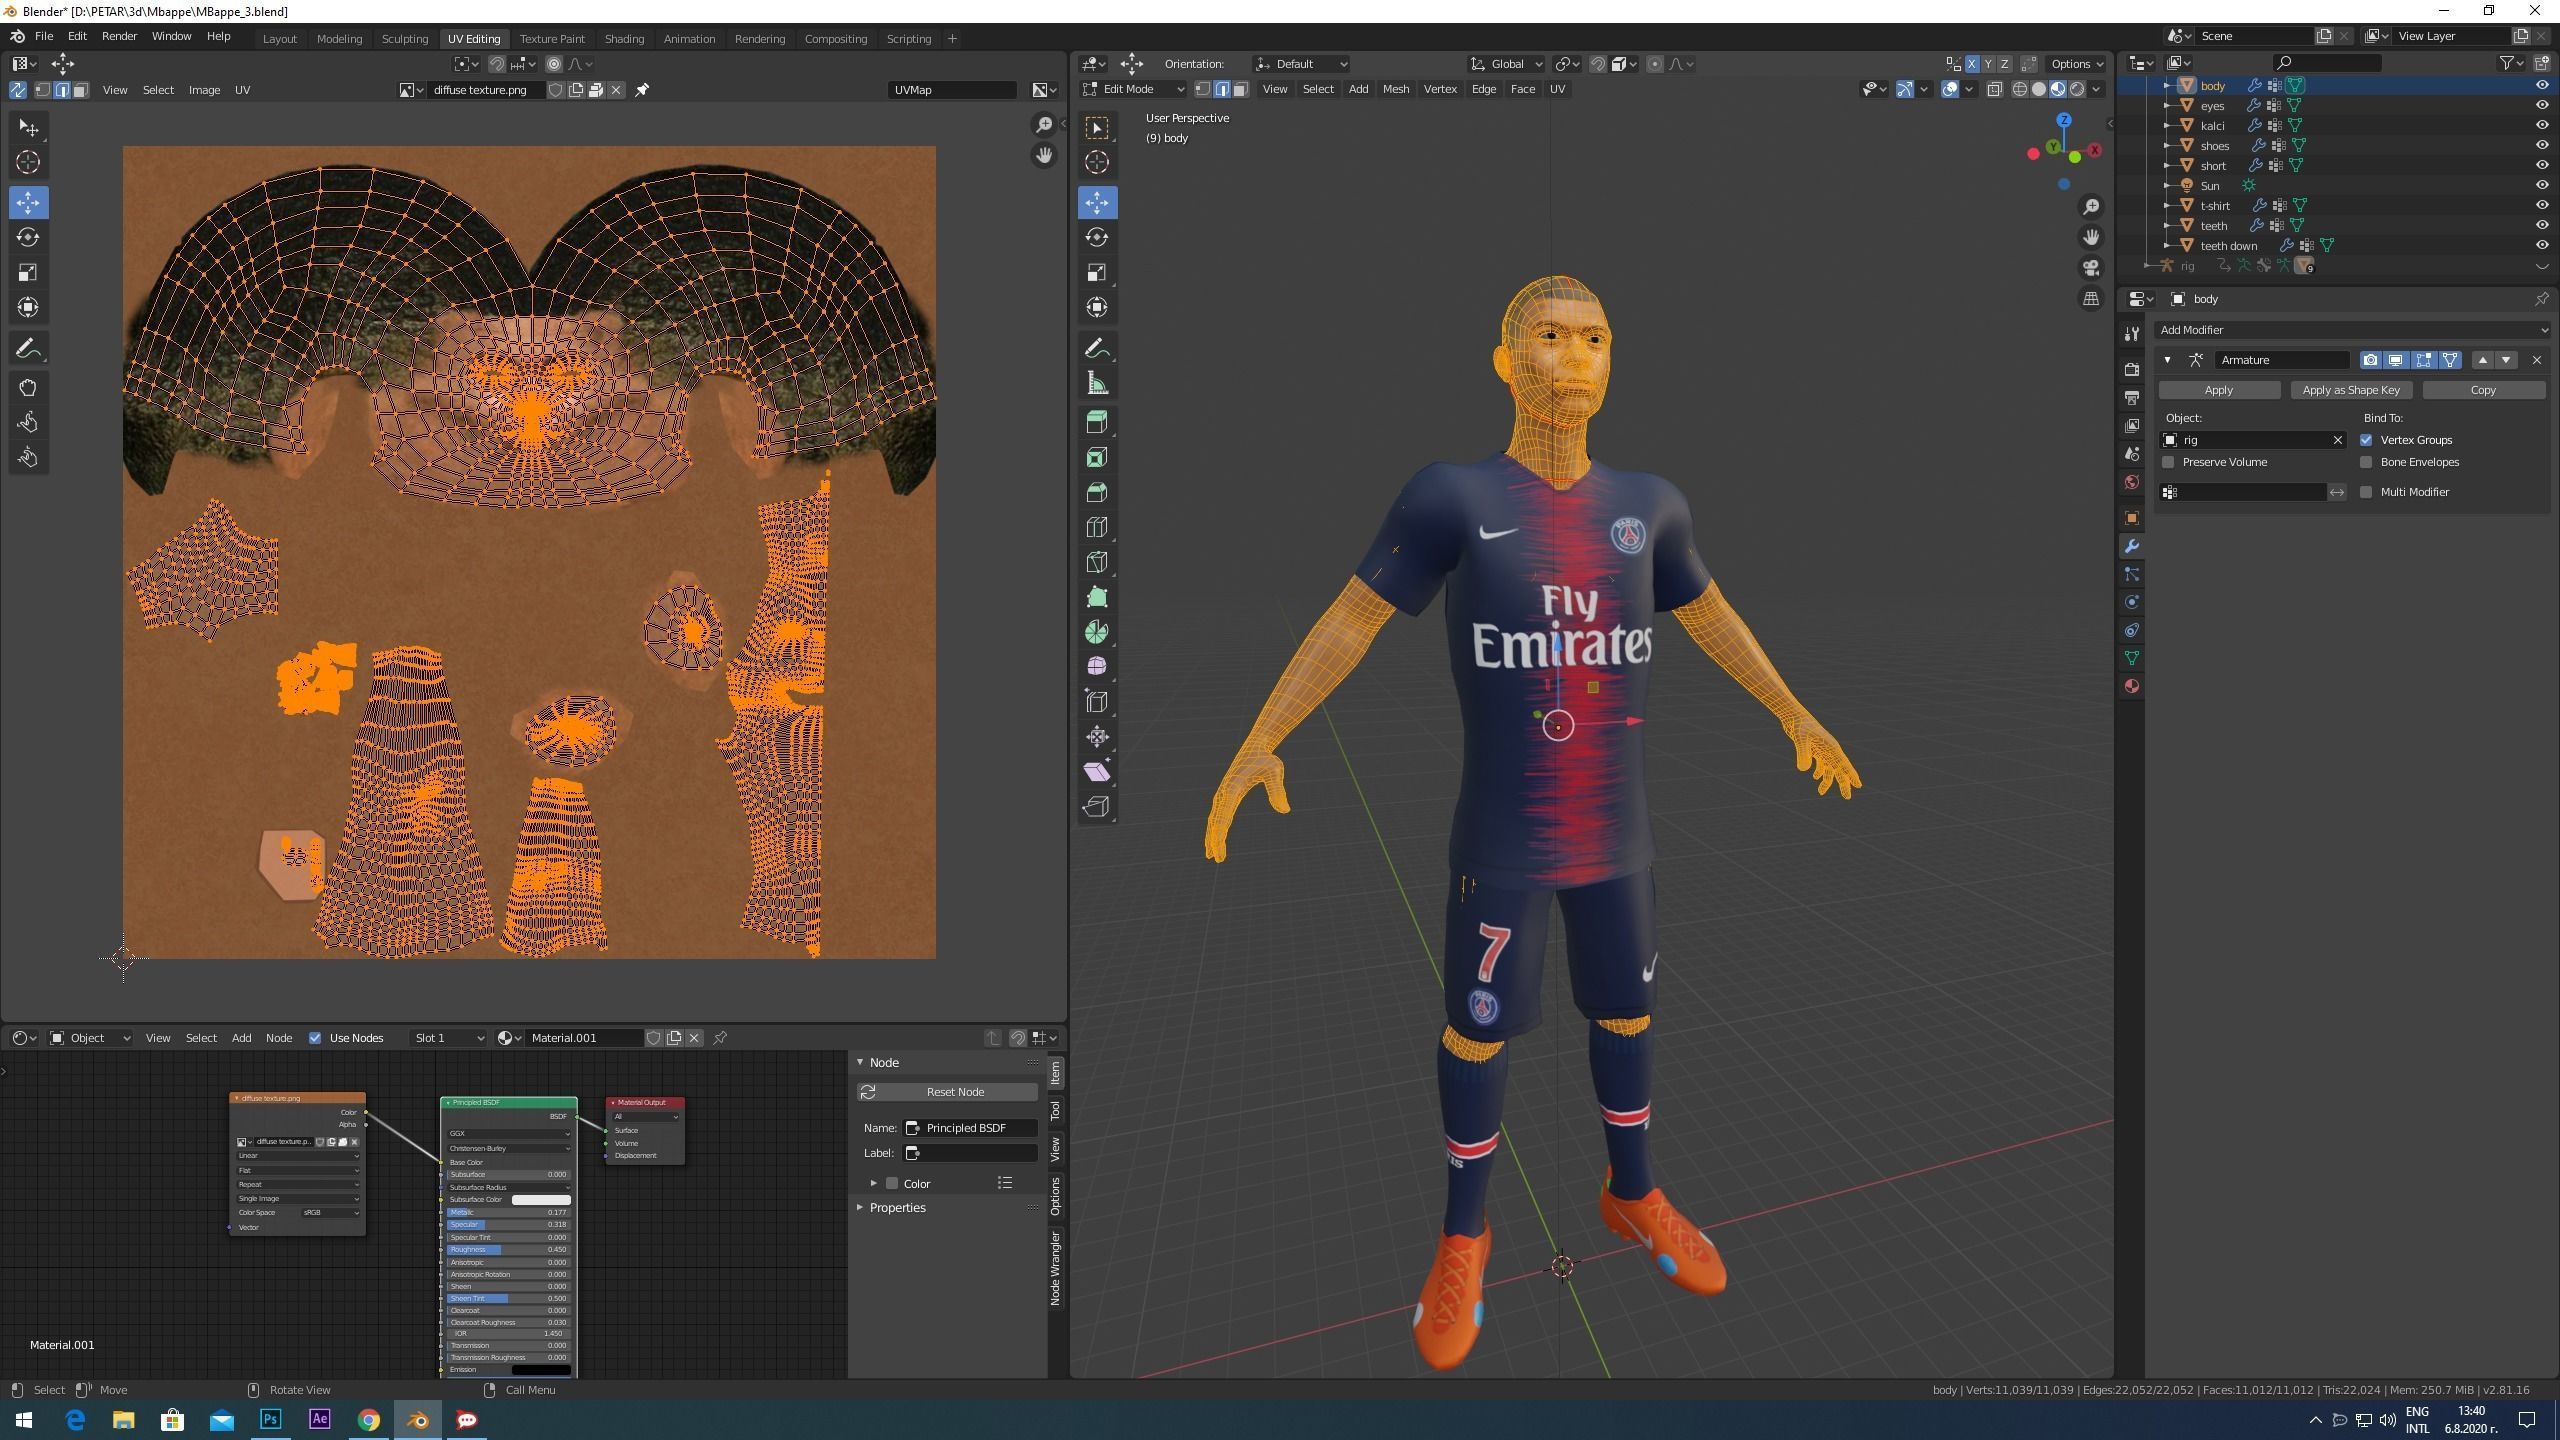Image resolution: width=2560 pixels, height=1440 pixels.
Task: Switch to the Texture Paint workspace tab
Action: click(553, 38)
